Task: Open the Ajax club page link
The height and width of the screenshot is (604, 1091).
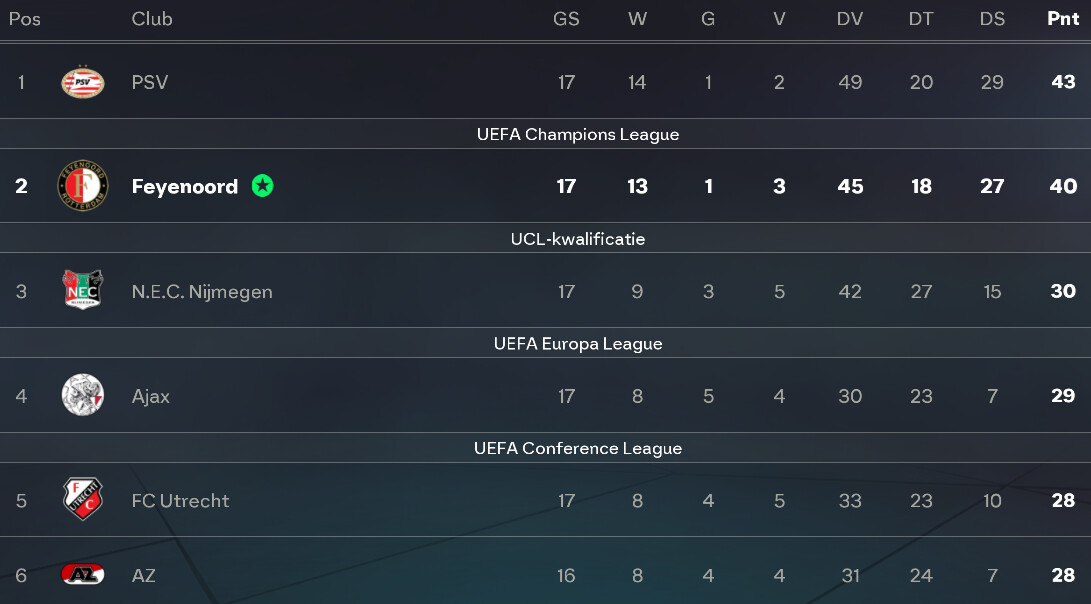Action: point(151,396)
